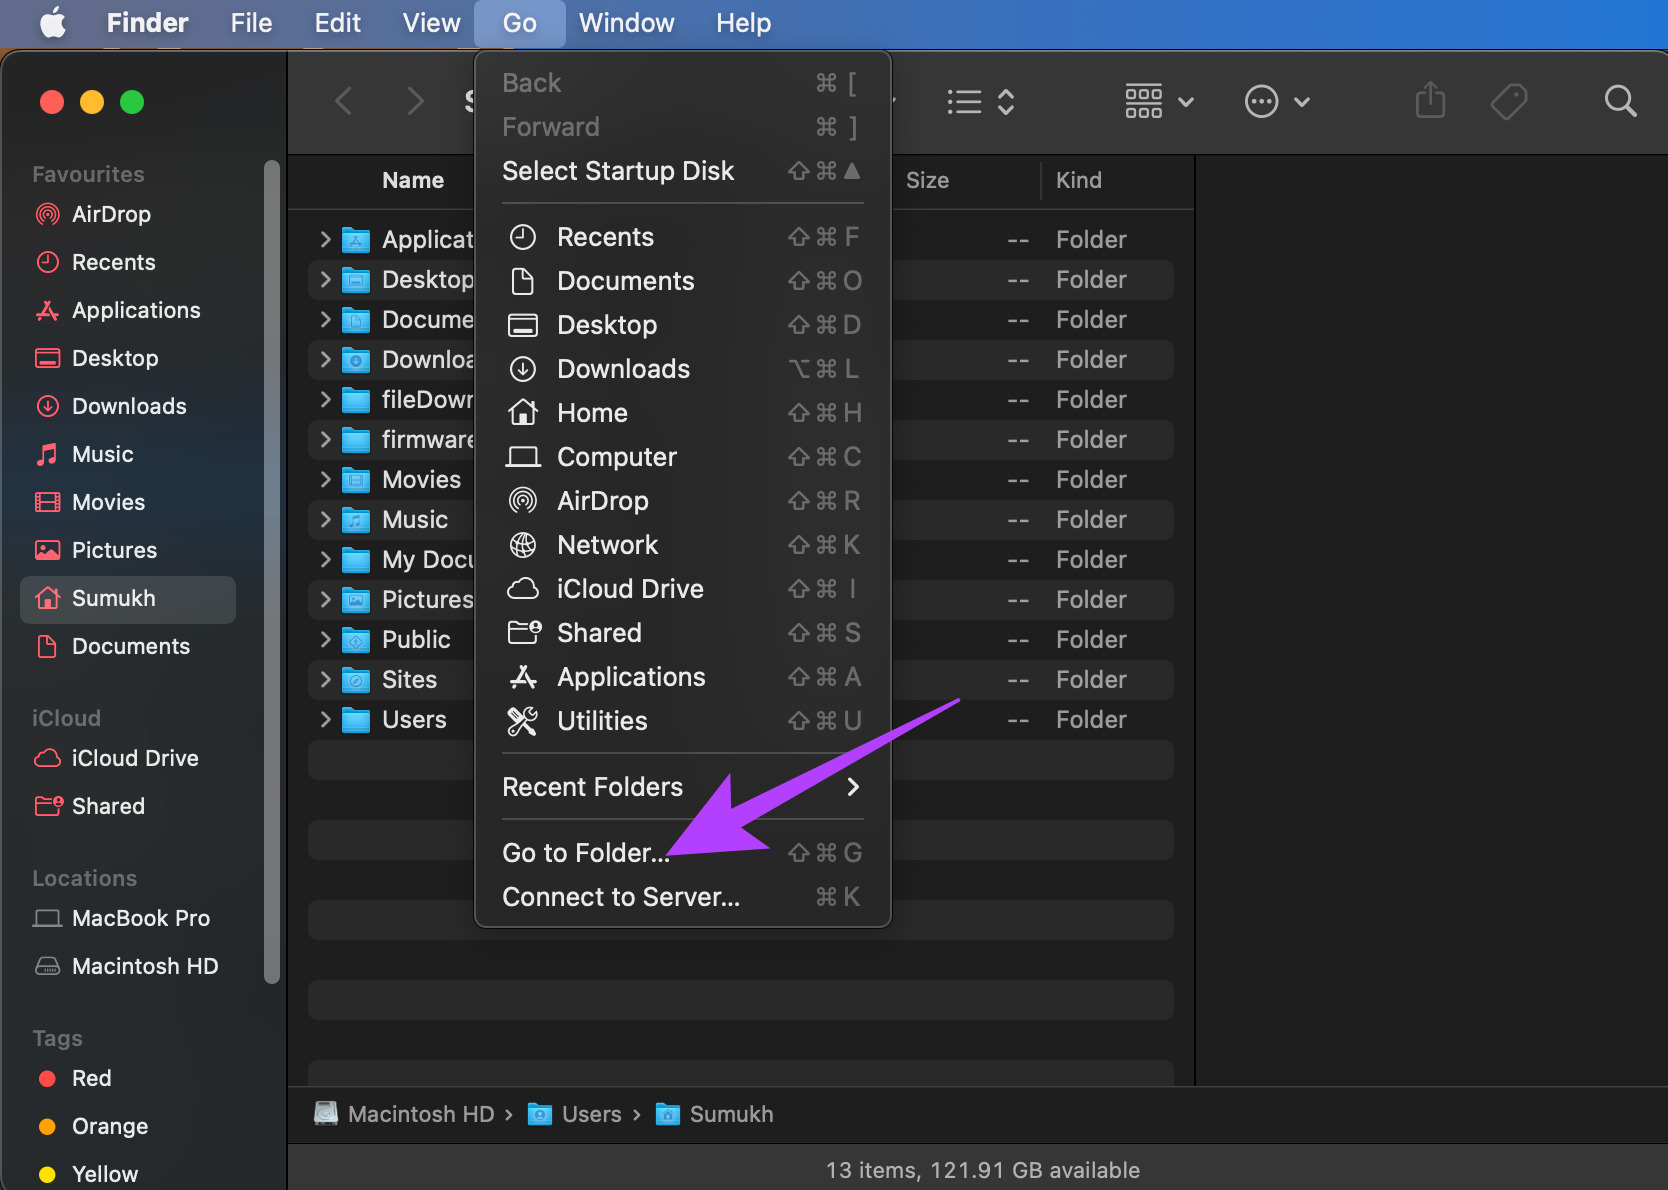The width and height of the screenshot is (1668, 1190).
Task: Sort by the Kind column header
Action: [x=1078, y=180]
